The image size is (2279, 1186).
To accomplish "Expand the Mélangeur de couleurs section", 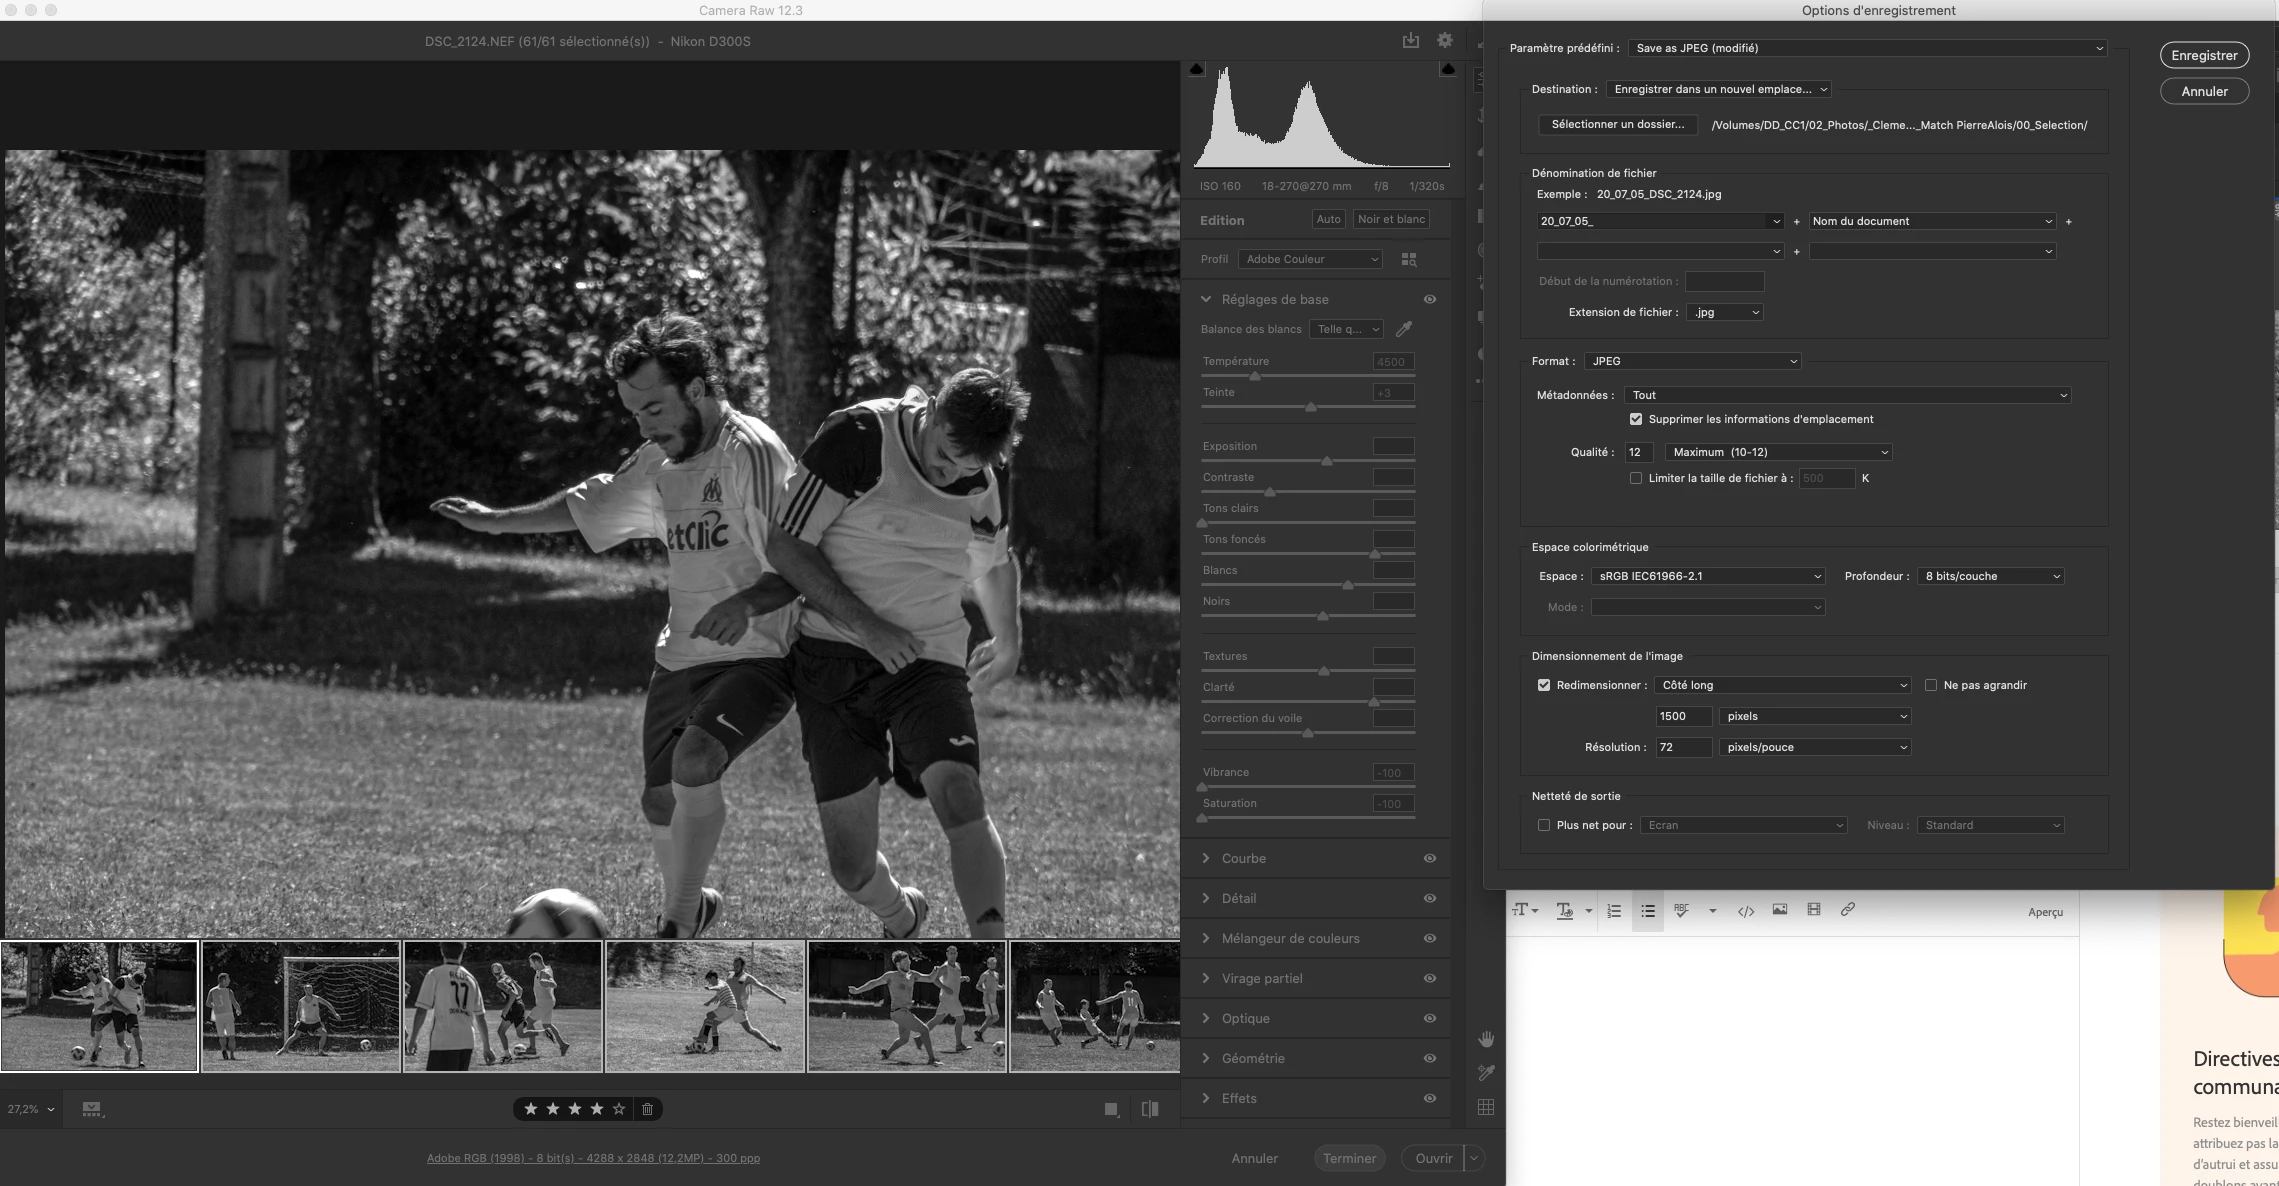I will 1290,938.
